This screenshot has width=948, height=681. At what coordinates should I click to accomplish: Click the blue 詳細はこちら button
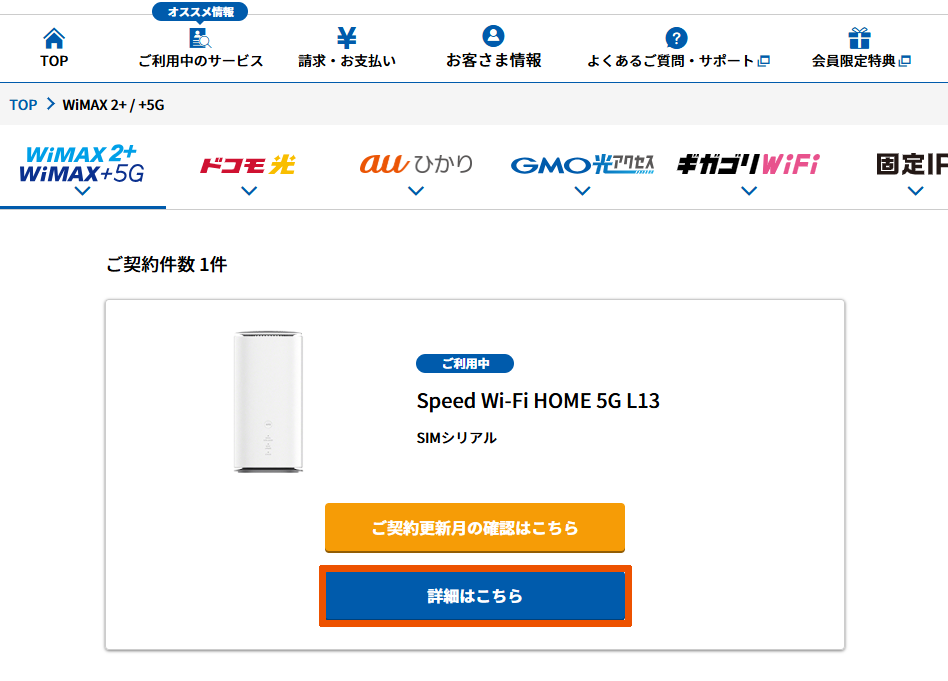coord(475,597)
